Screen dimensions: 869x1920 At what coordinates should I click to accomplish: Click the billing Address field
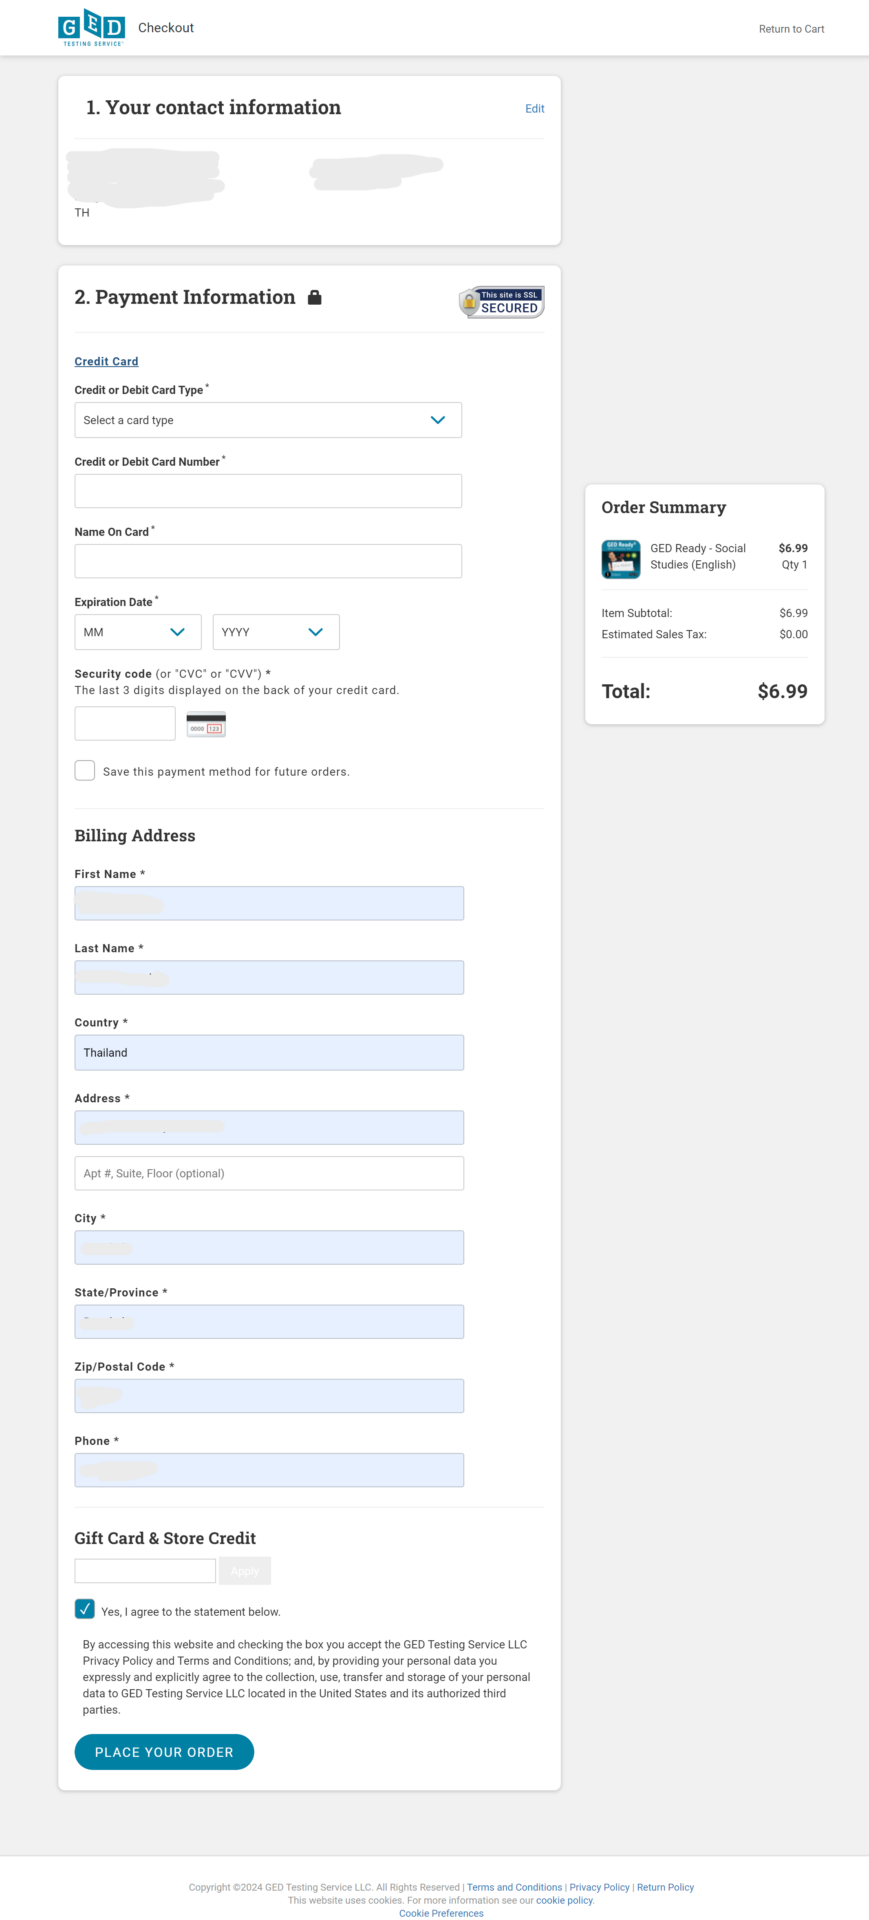pos(269,1127)
